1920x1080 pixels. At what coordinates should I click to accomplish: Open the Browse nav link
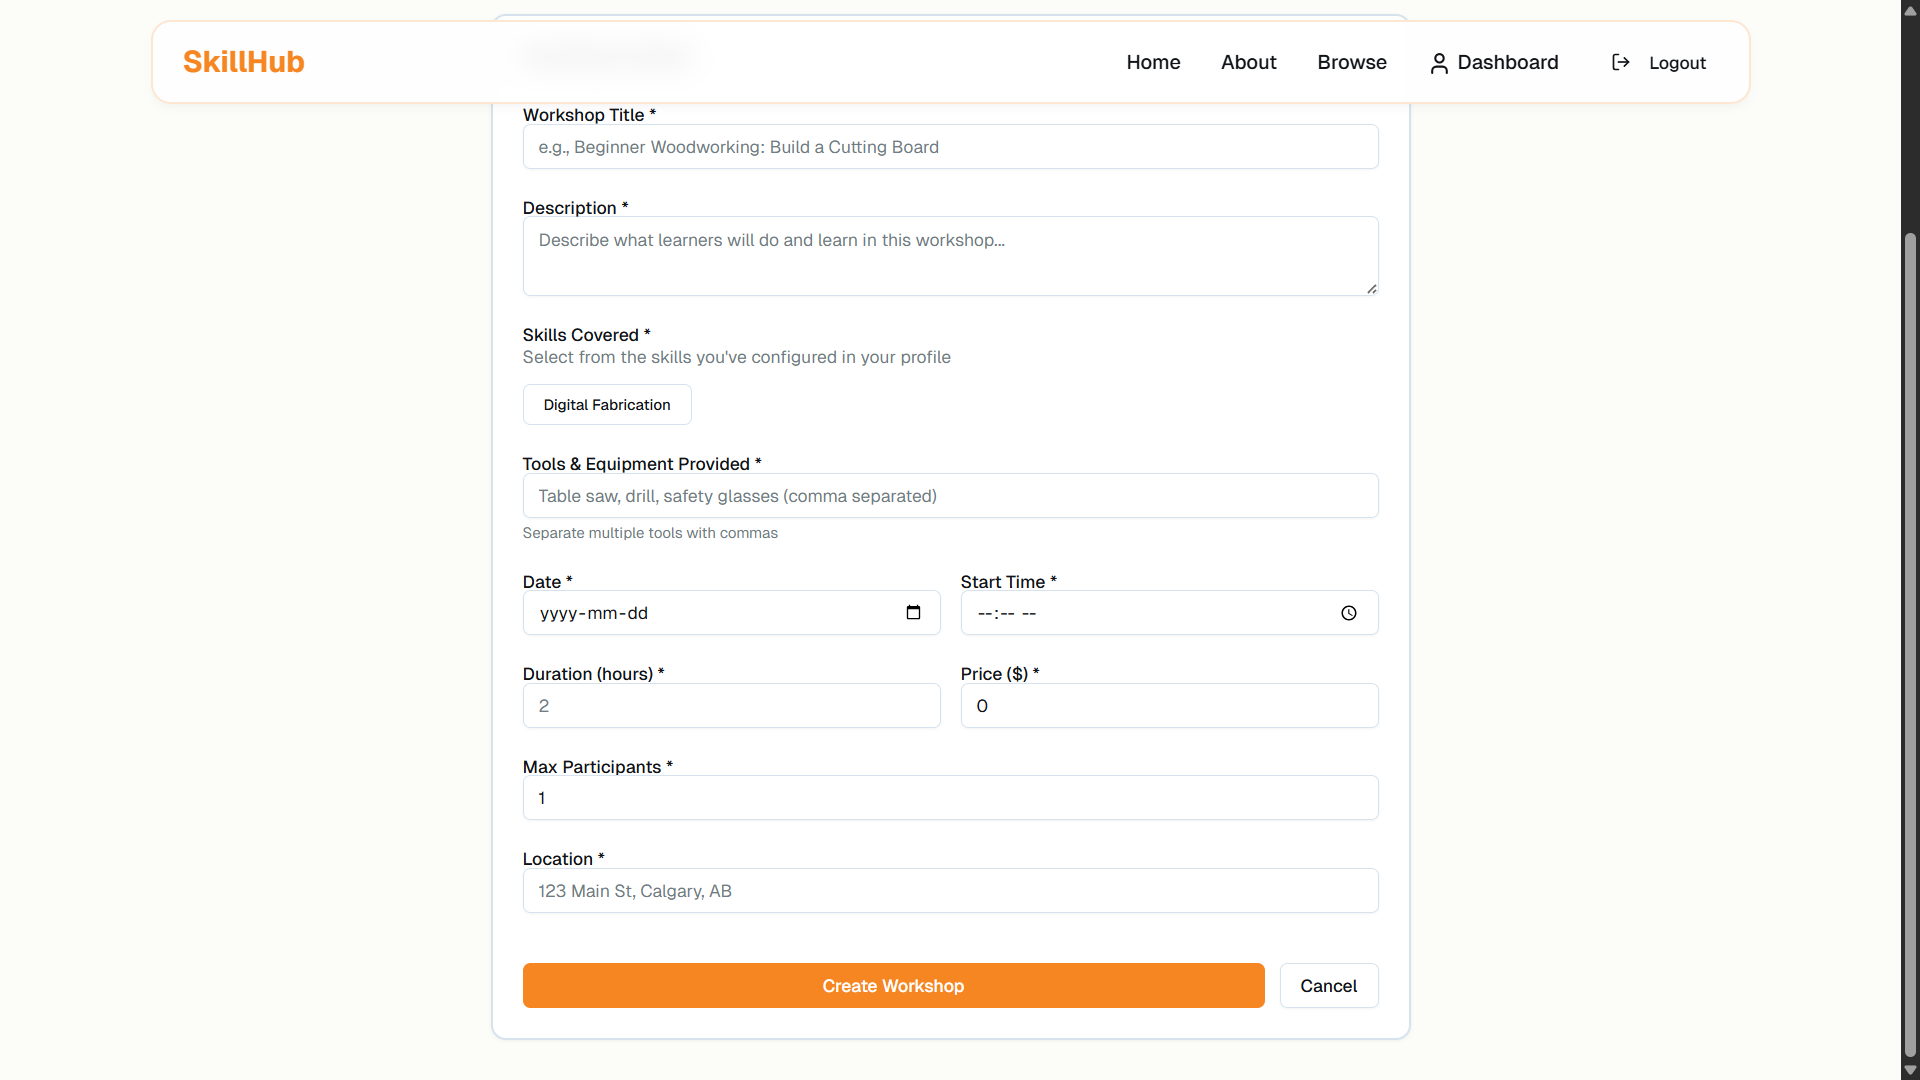coord(1351,62)
